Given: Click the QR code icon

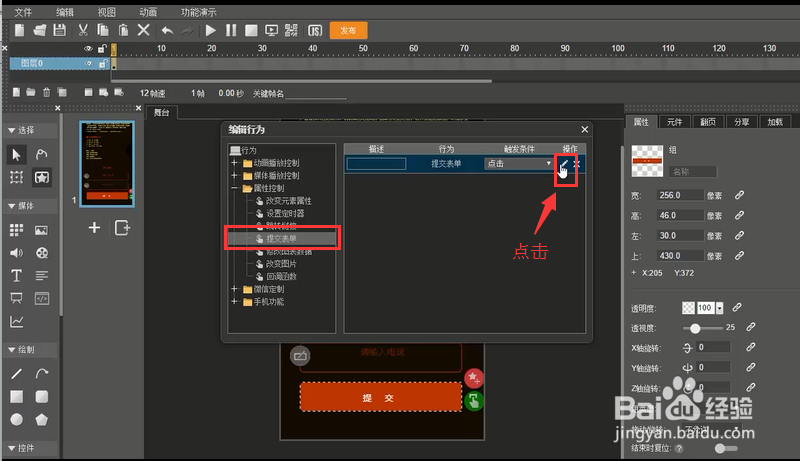Looking at the screenshot, I should pyautogui.click(x=291, y=31).
